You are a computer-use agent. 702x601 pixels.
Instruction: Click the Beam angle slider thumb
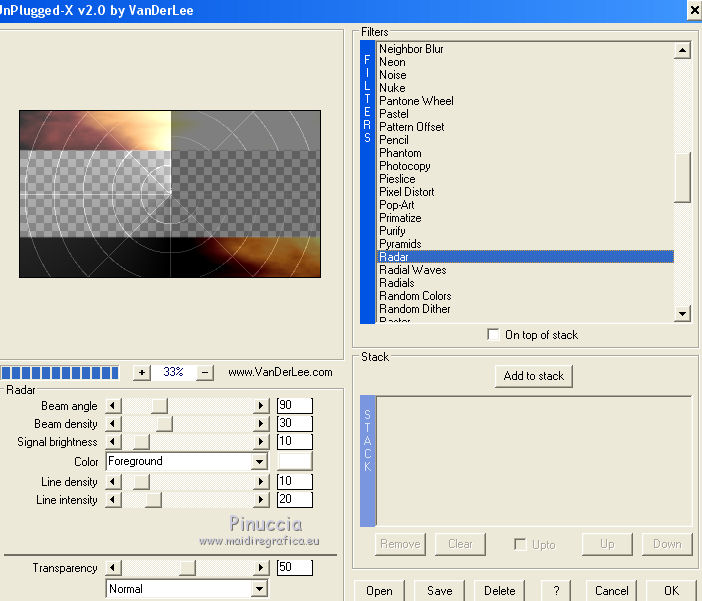pyautogui.click(x=159, y=406)
